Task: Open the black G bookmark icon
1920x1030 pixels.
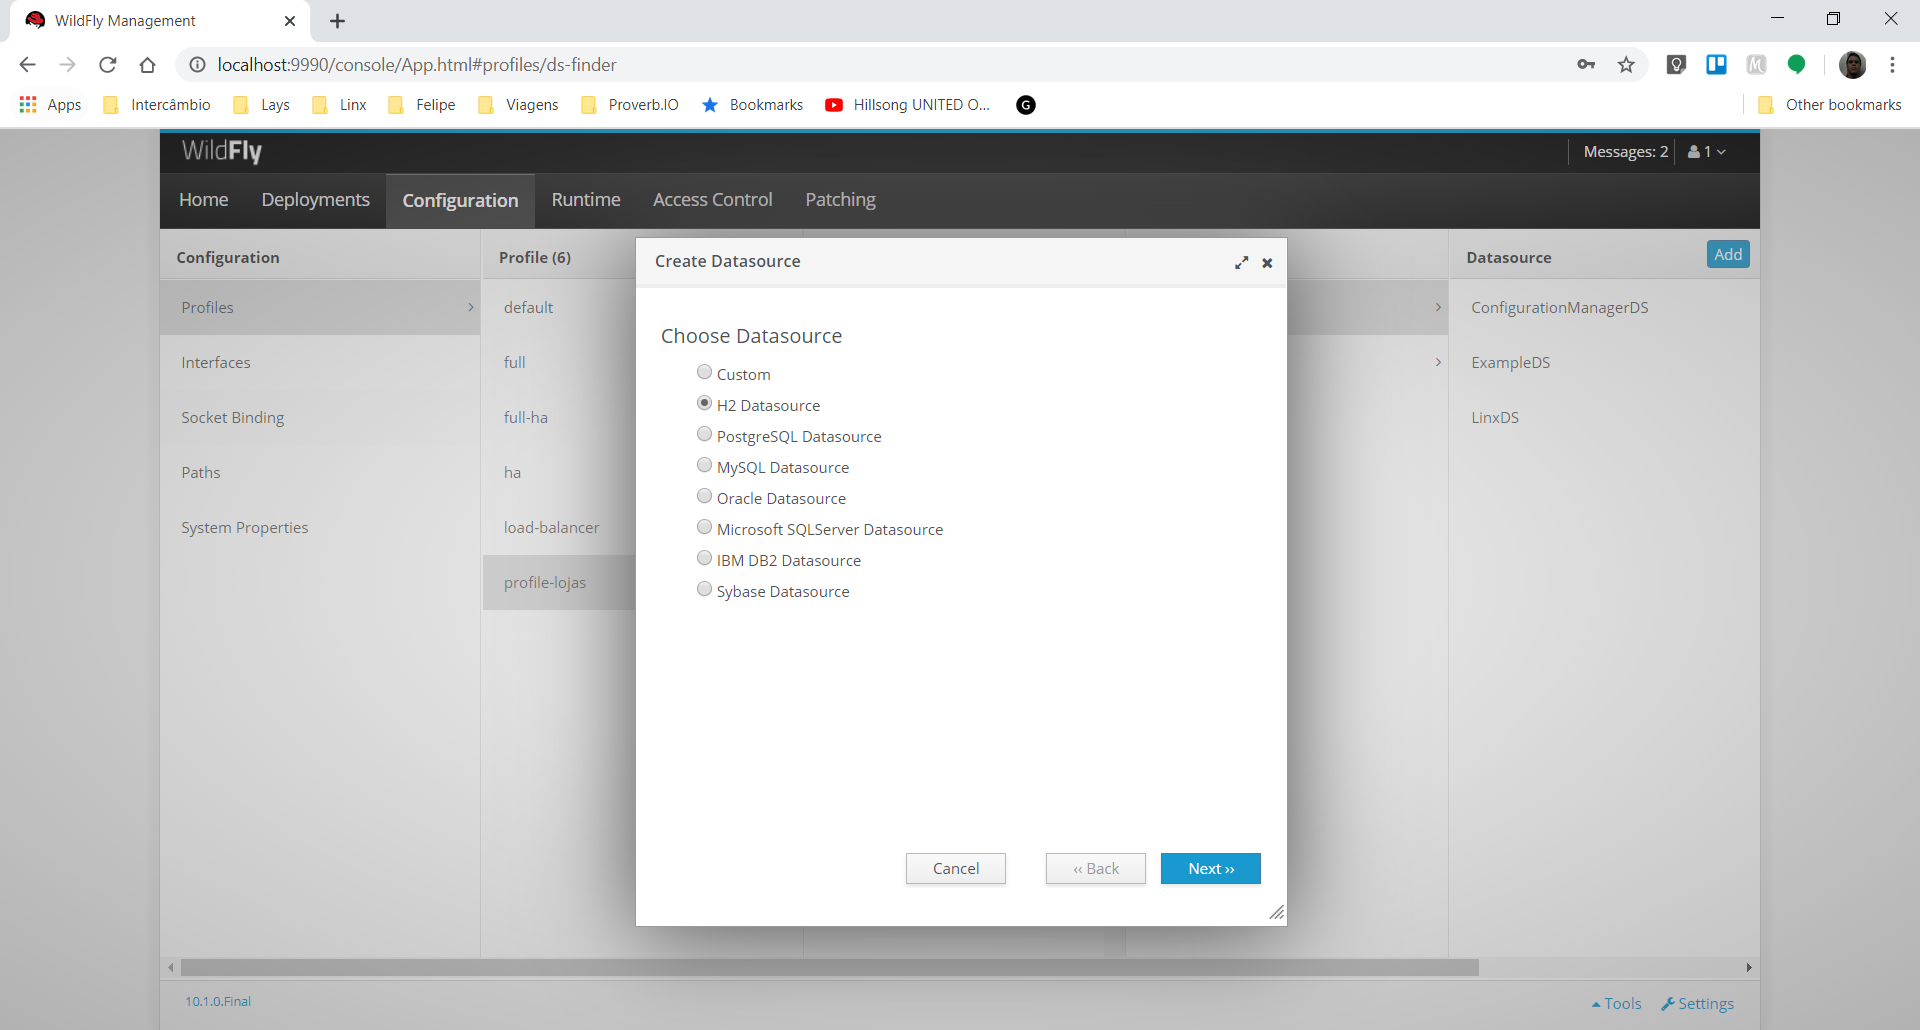Action: click(x=1026, y=105)
